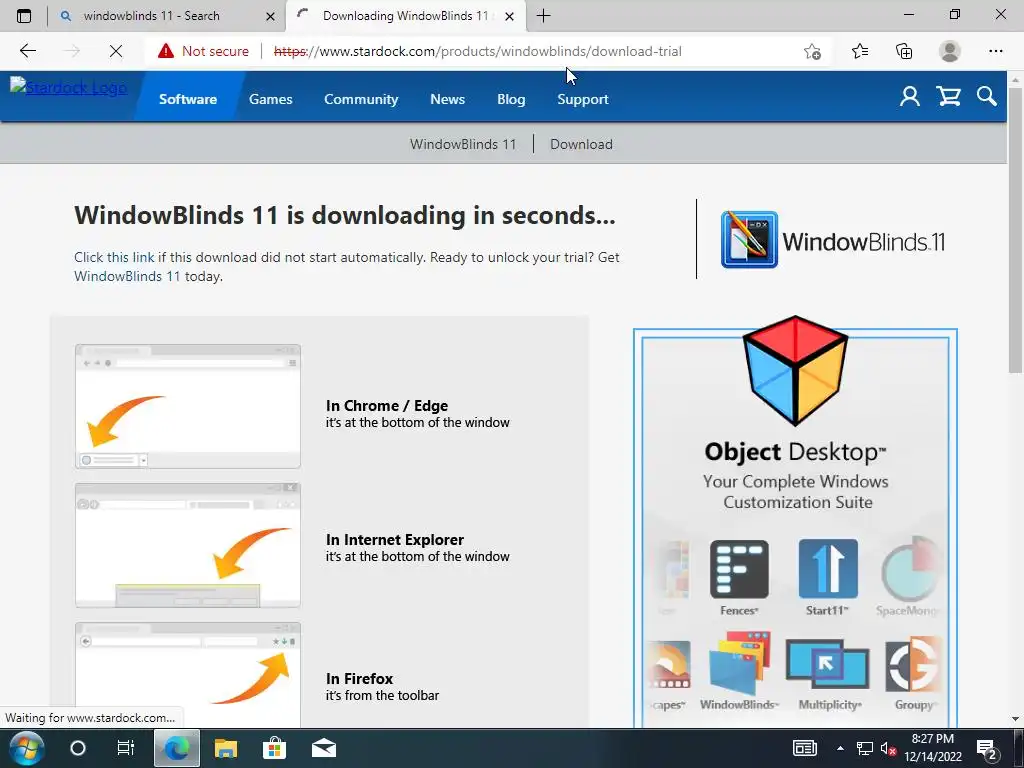Open the Windows Start button
Screen dimensions: 1024x768
coord(26,748)
